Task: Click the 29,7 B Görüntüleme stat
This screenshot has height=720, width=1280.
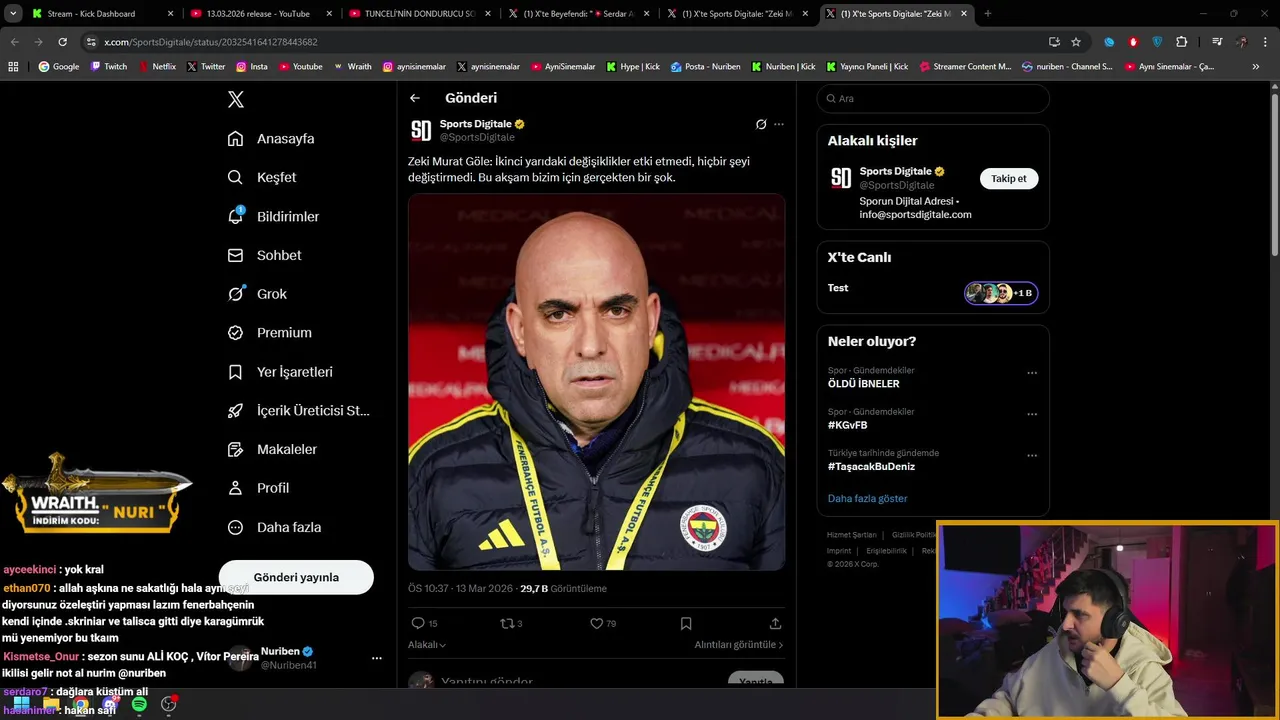Action: 563,589
